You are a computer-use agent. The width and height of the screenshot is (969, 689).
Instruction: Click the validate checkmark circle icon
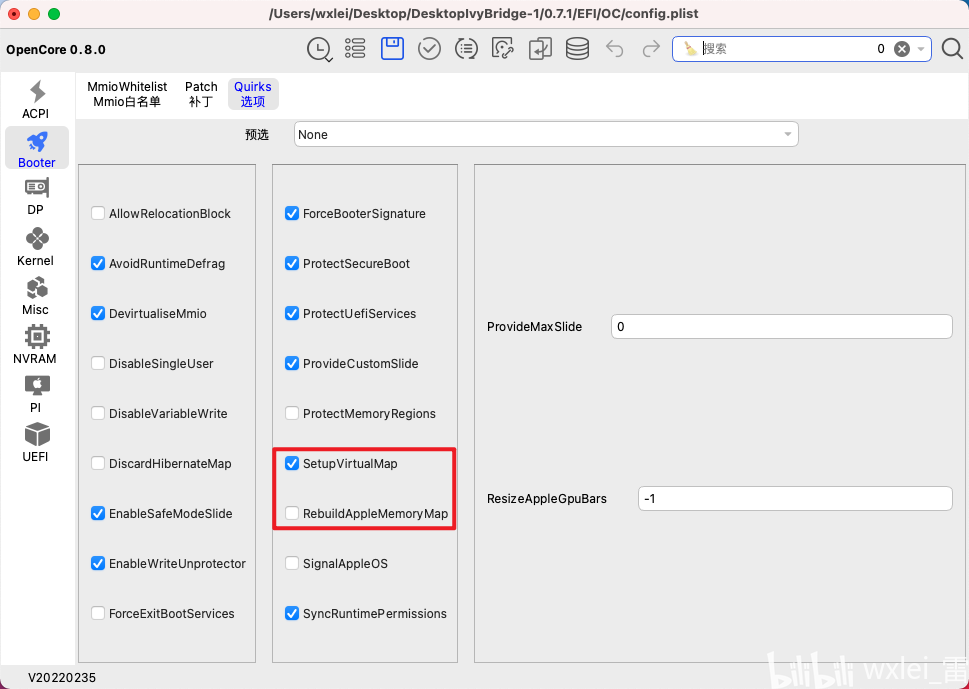429,48
